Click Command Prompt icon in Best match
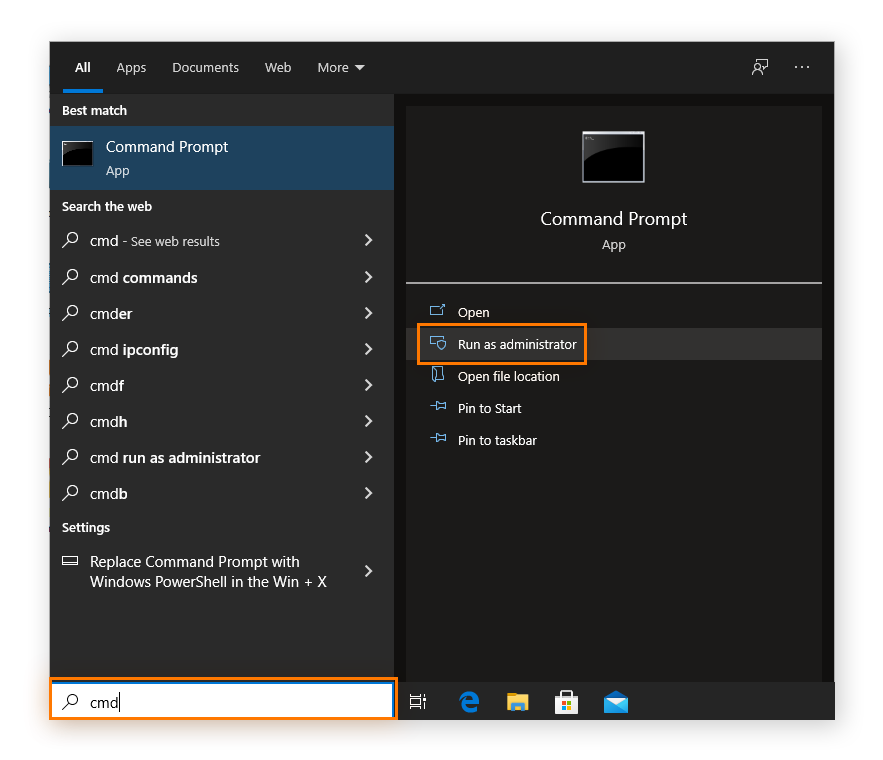 point(78,154)
